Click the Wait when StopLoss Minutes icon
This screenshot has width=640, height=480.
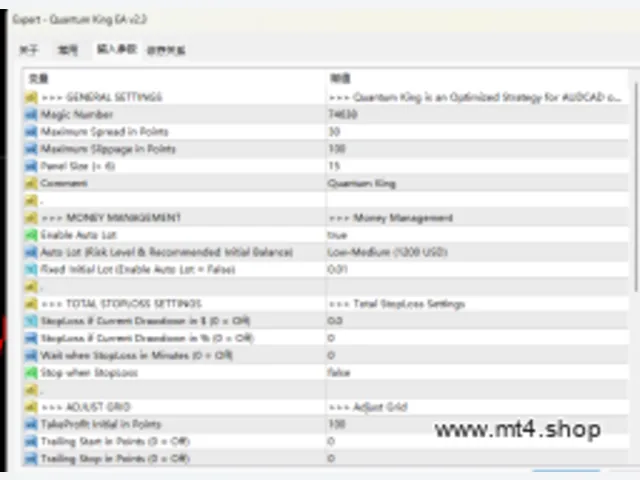(31, 355)
